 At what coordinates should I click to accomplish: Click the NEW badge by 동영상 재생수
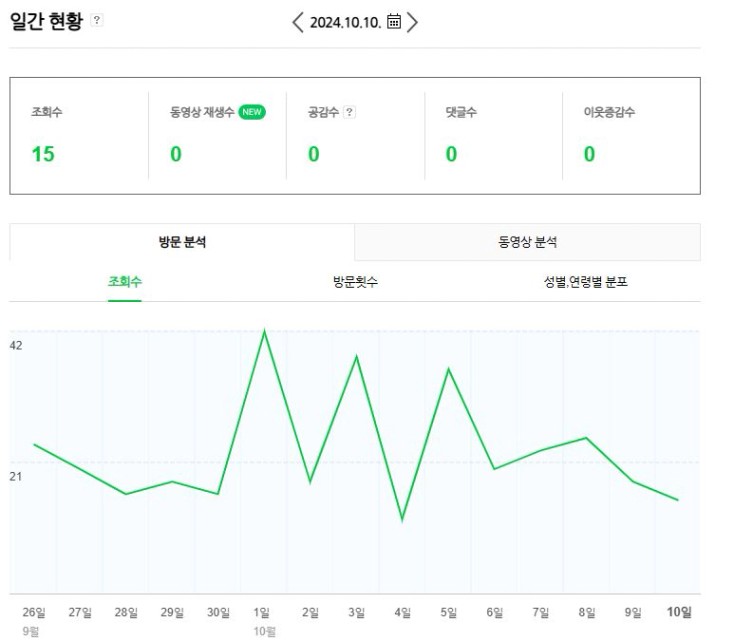252,112
